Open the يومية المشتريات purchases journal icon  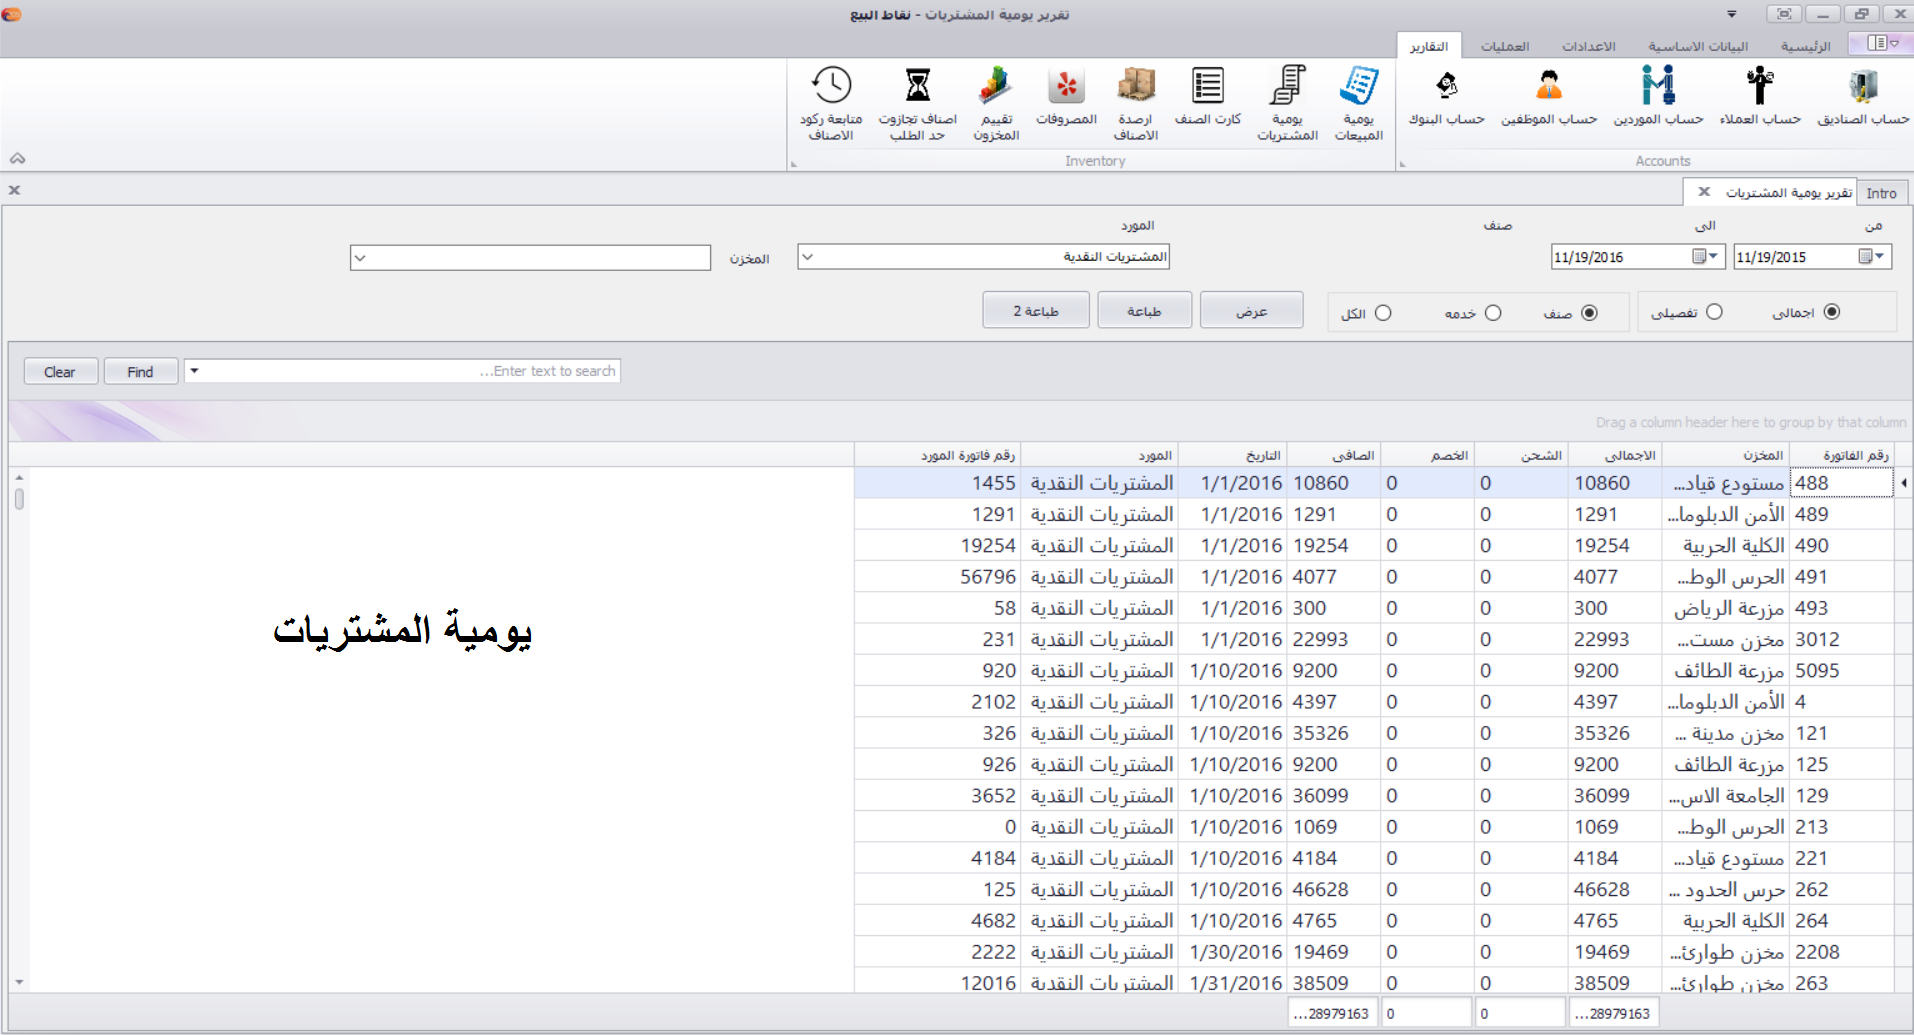pyautogui.click(x=1287, y=101)
